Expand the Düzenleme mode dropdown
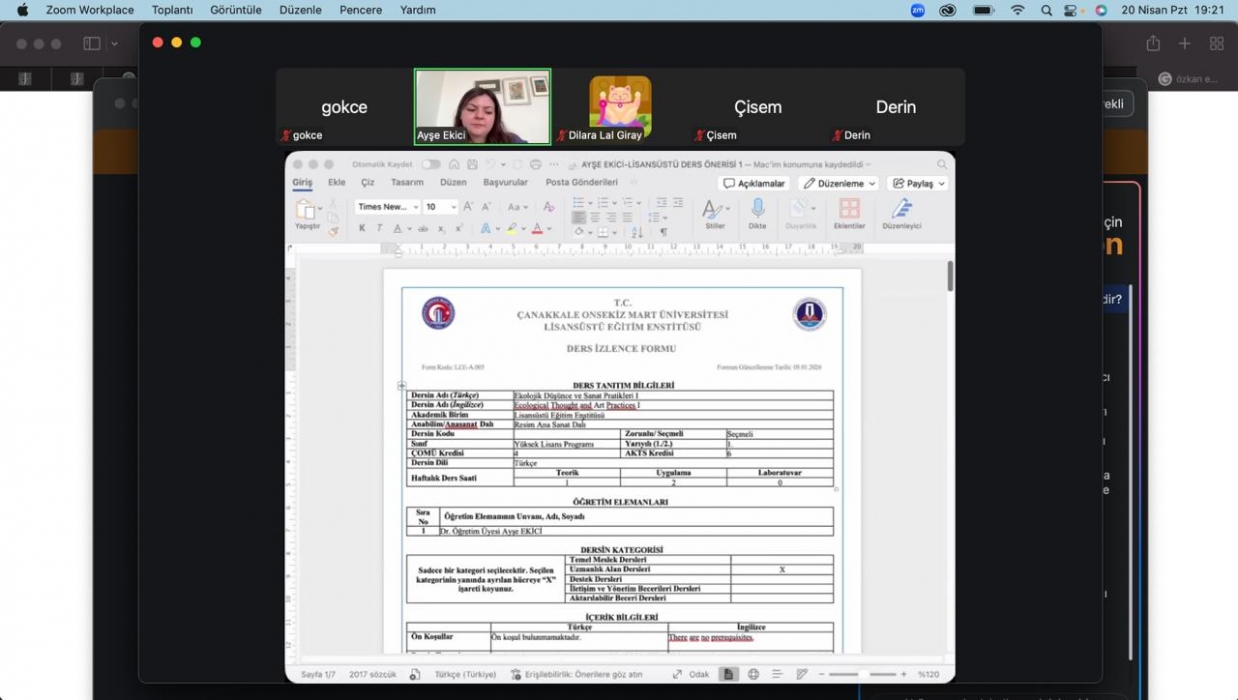The height and width of the screenshot is (700, 1238). click(838, 184)
